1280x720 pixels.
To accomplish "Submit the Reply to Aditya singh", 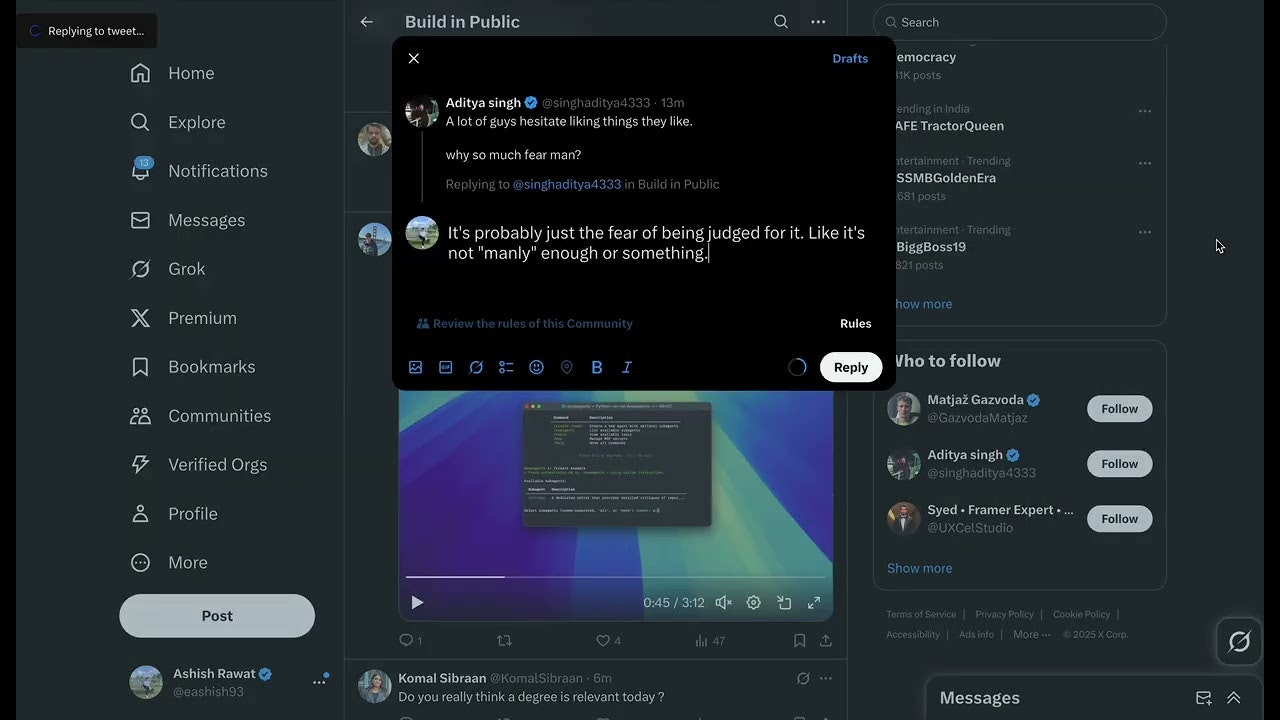I will point(850,367).
